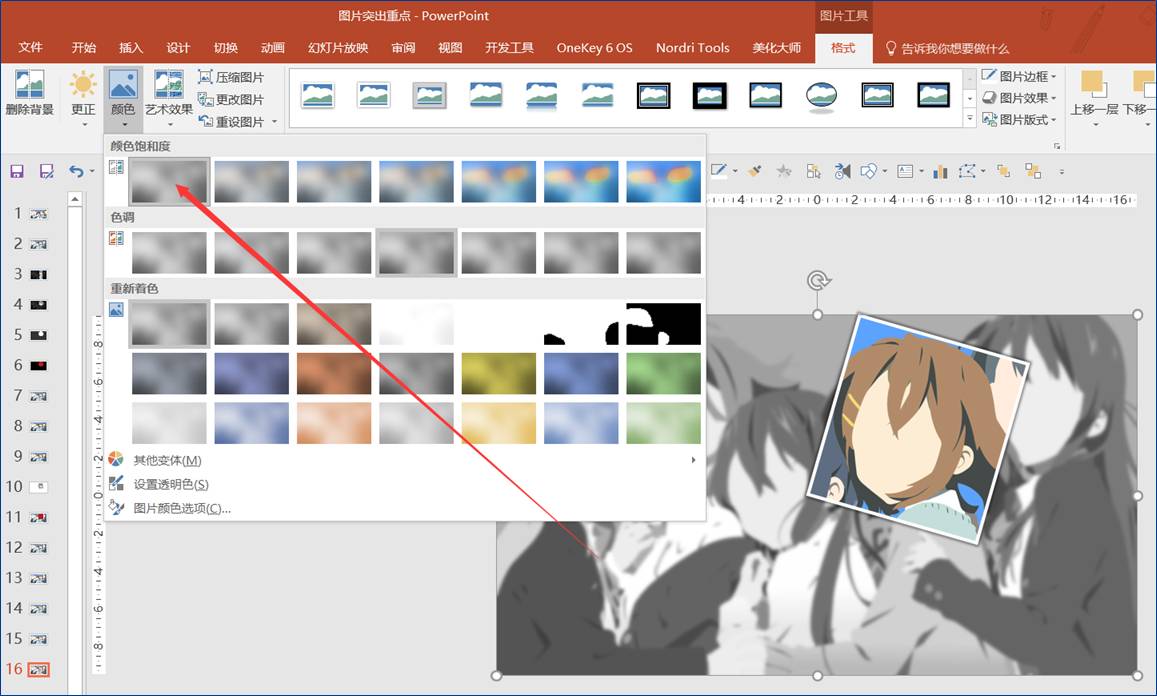The width and height of the screenshot is (1157, 696).
Task: Open the Home (开始) tab
Action: pyautogui.click(x=83, y=48)
